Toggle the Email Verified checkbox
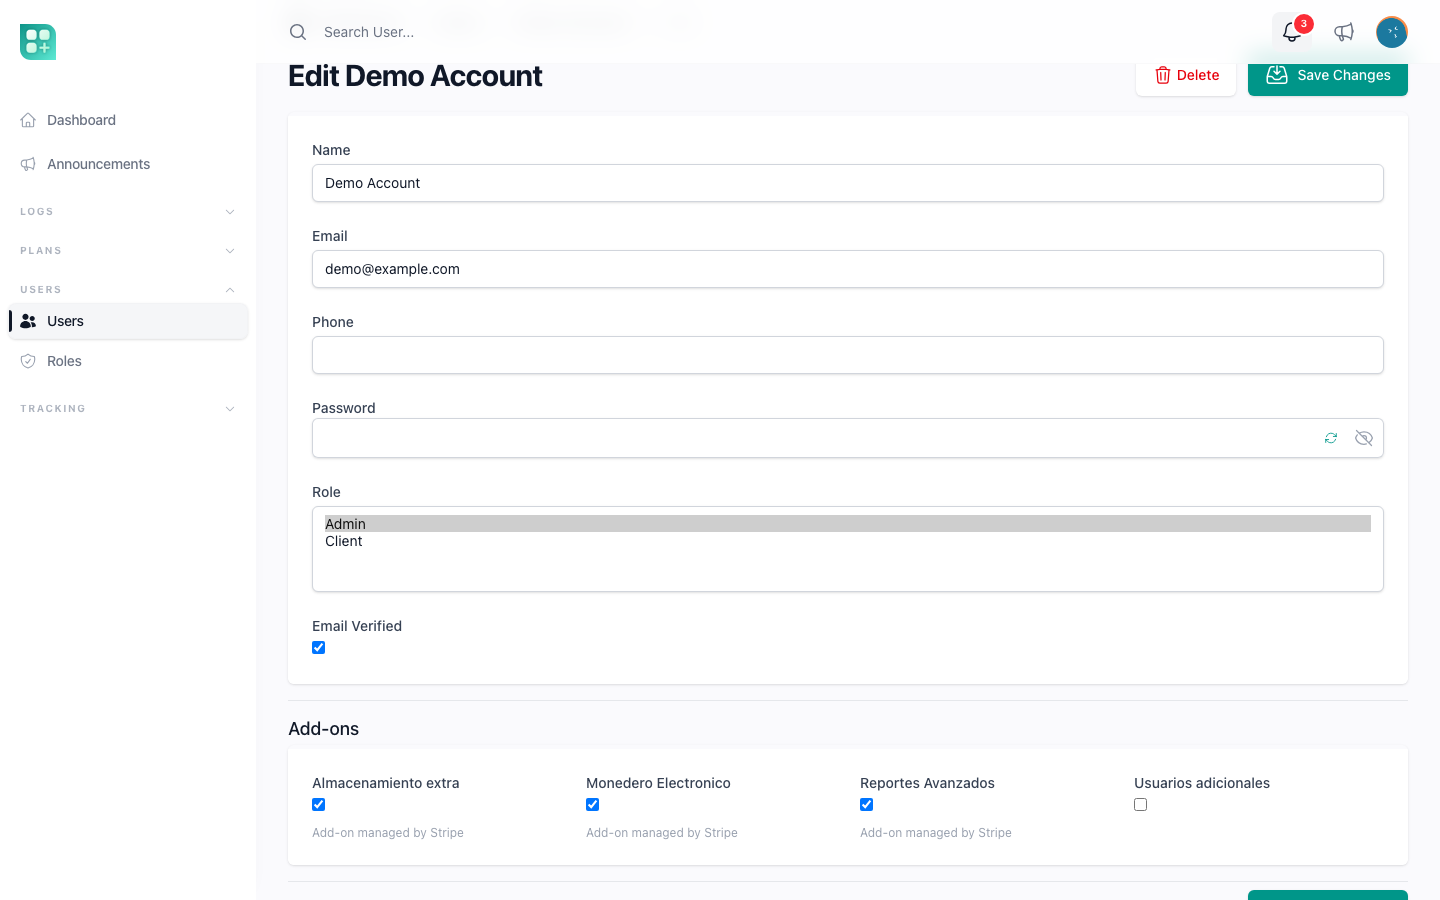This screenshot has width=1440, height=900. click(319, 648)
